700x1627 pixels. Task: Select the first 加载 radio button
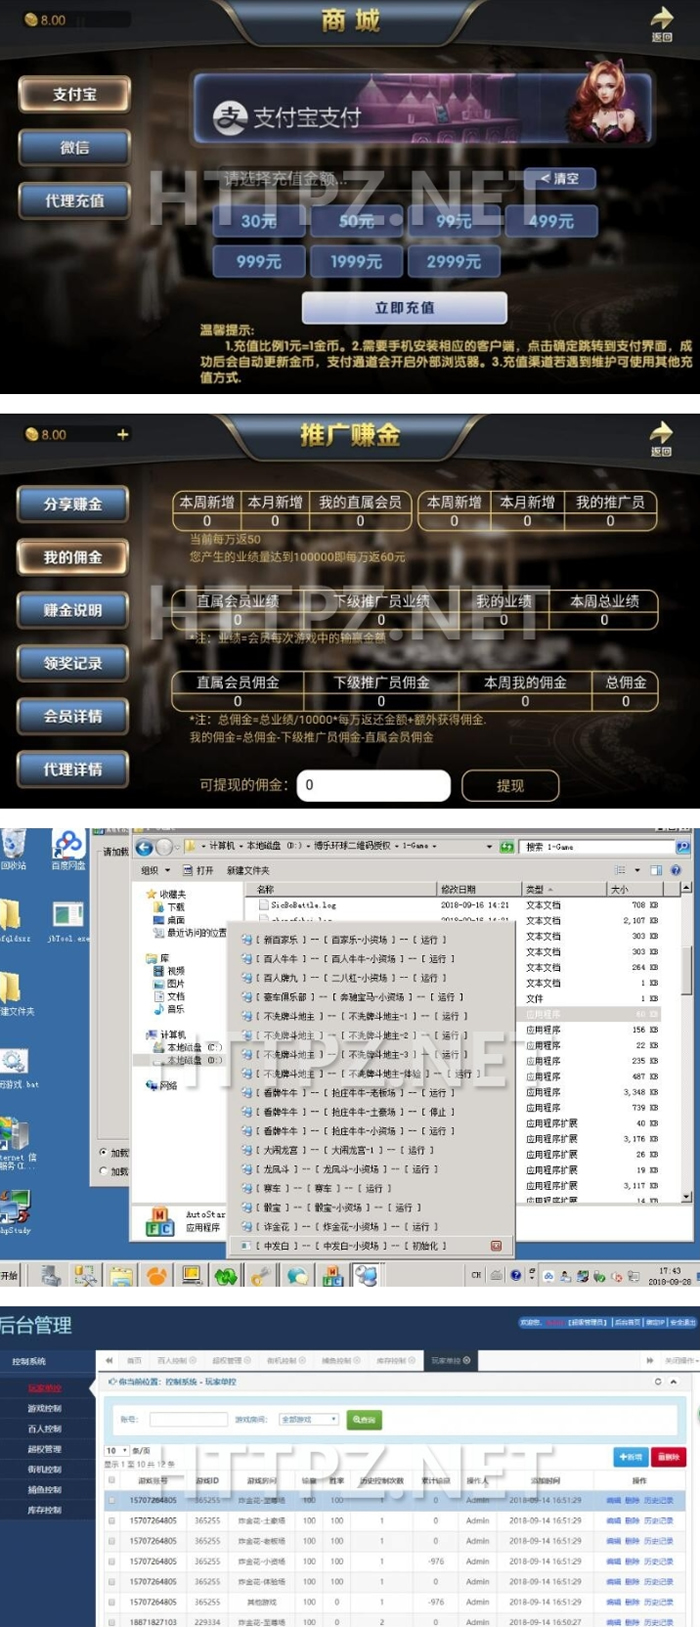(x=104, y=1153)
